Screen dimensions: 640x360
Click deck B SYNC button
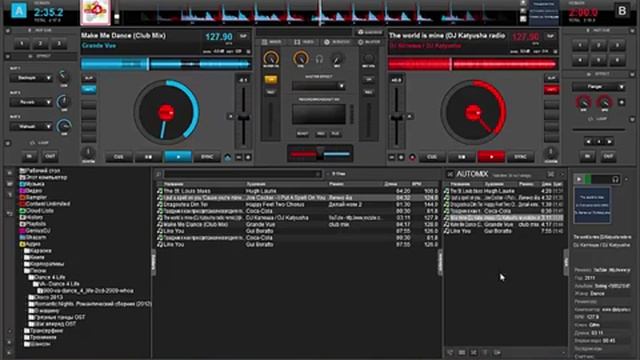(x=520, y=157)
